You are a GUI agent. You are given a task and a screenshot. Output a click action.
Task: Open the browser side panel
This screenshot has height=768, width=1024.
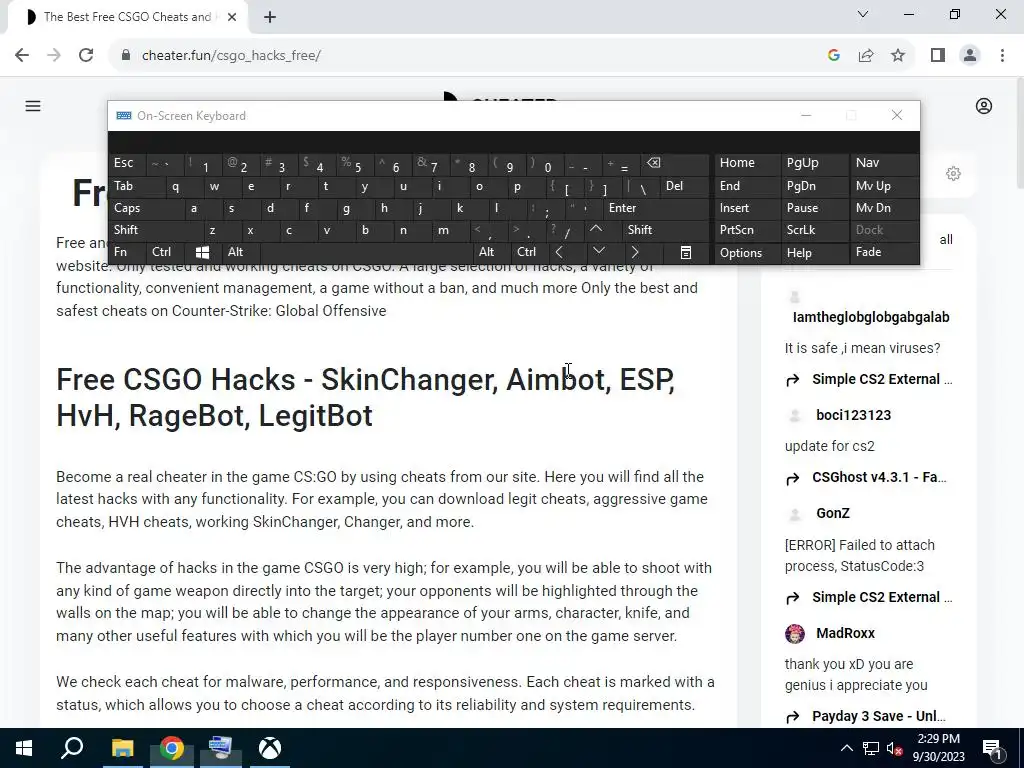pos(938,56)
